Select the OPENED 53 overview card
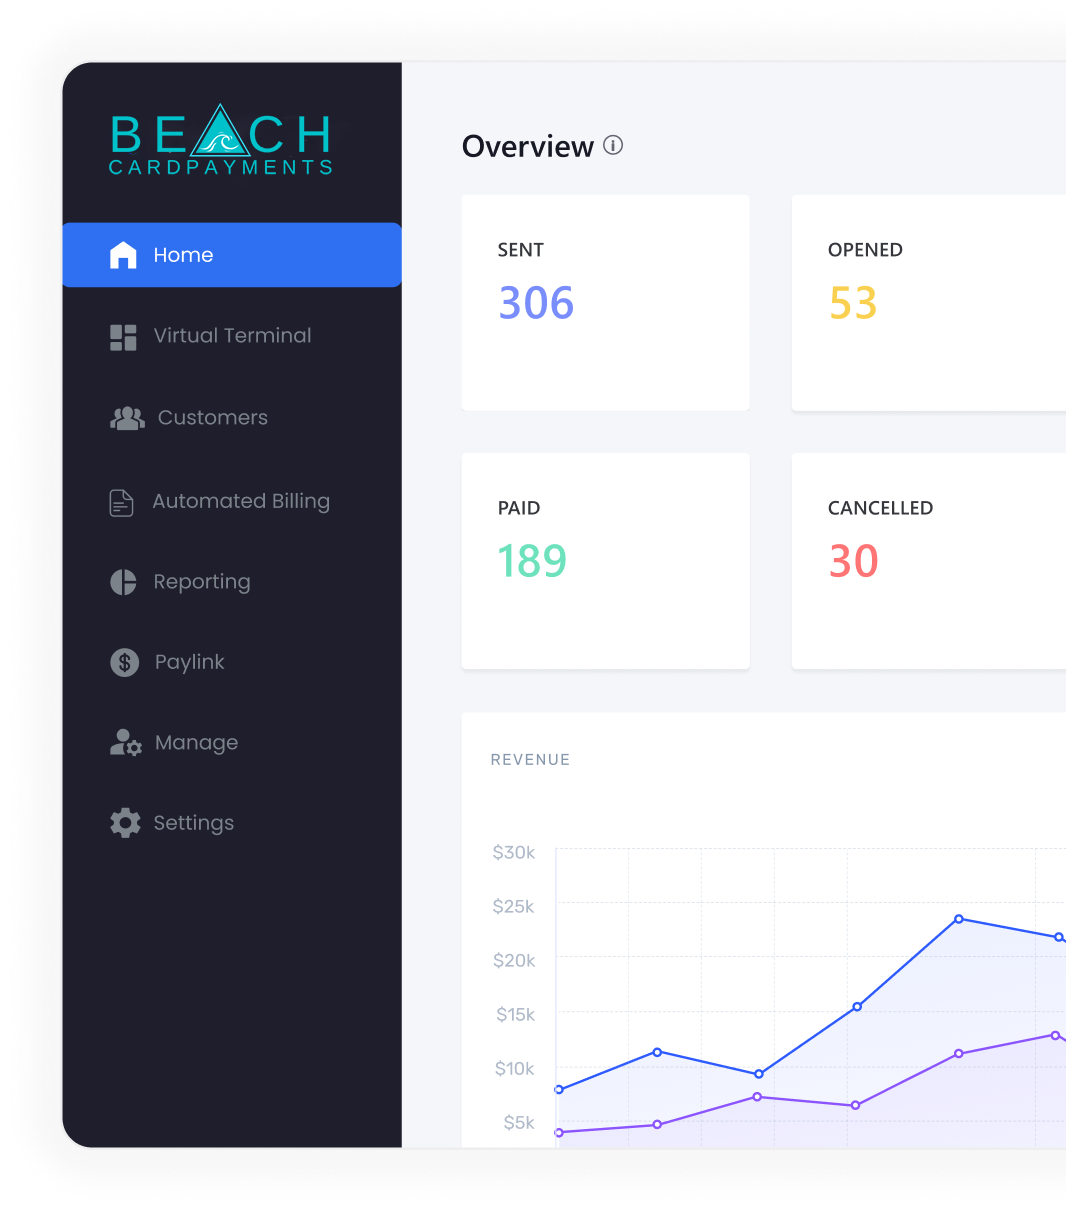Image resolution: width=1066 pixels, height=1210 pixels. click(929, 302)
